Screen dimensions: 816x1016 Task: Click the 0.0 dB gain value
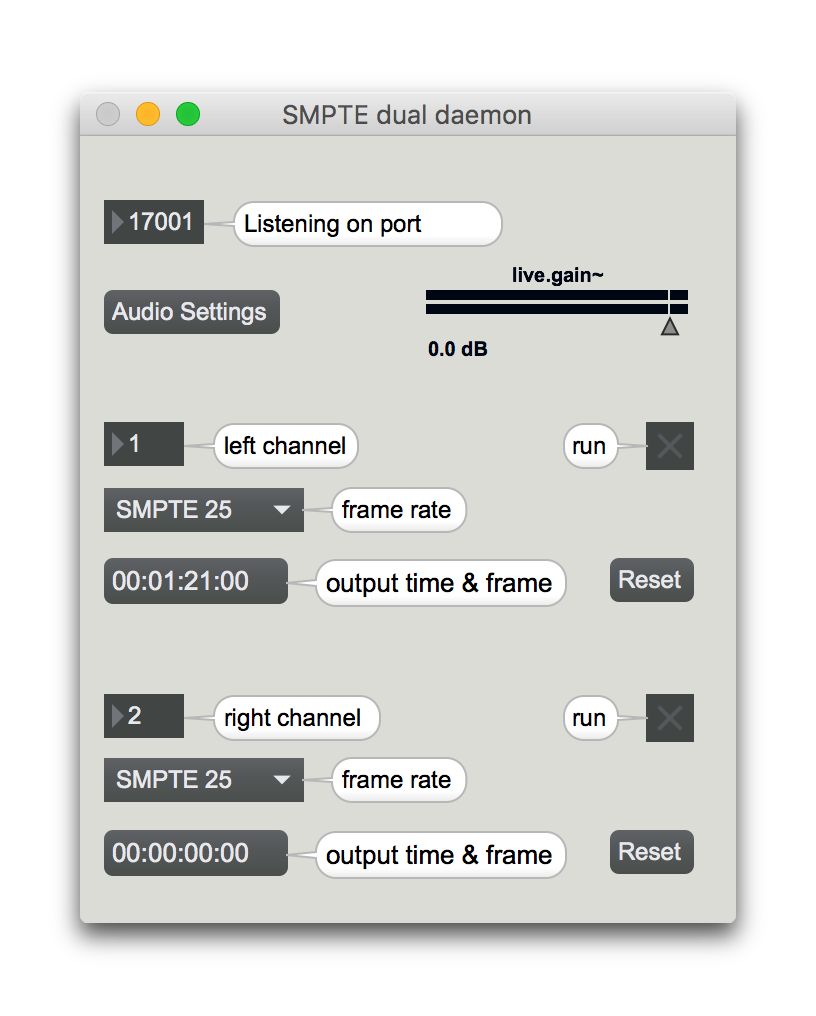[x=458, y=349]
